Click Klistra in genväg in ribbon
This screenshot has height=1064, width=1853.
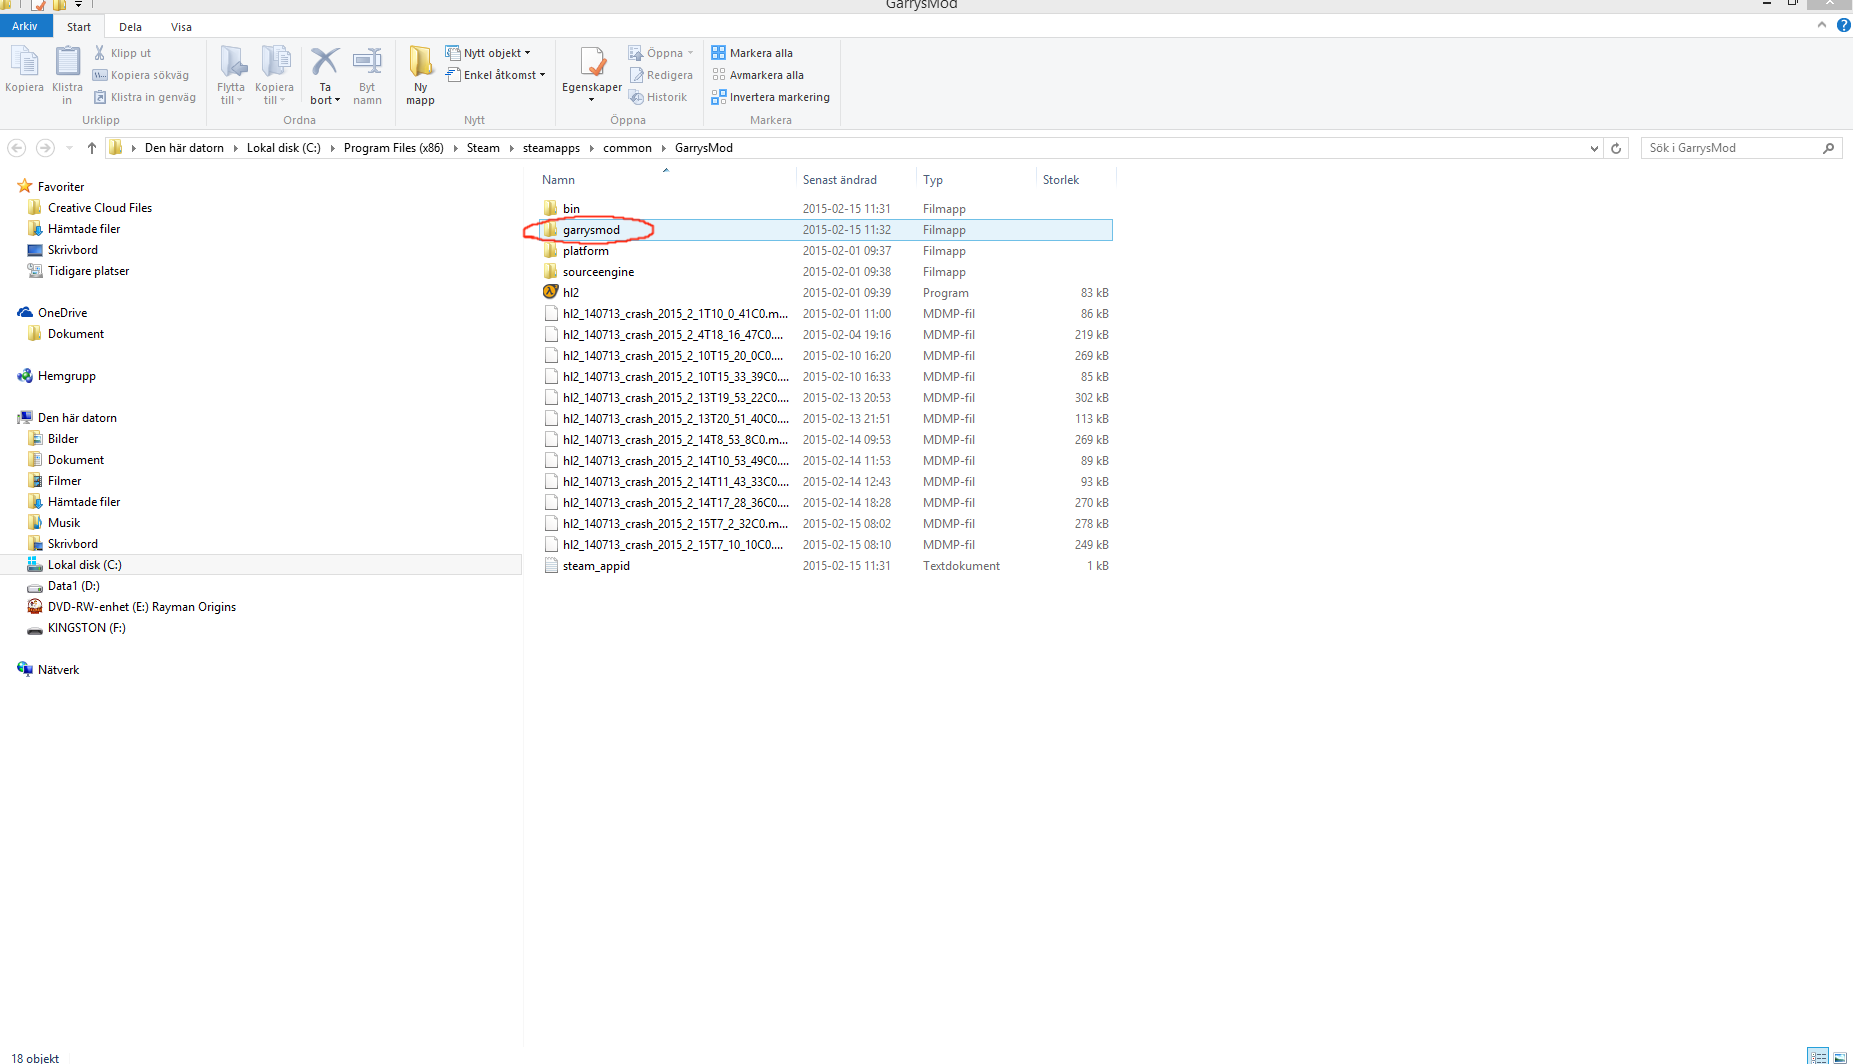[x=145, y=97]
